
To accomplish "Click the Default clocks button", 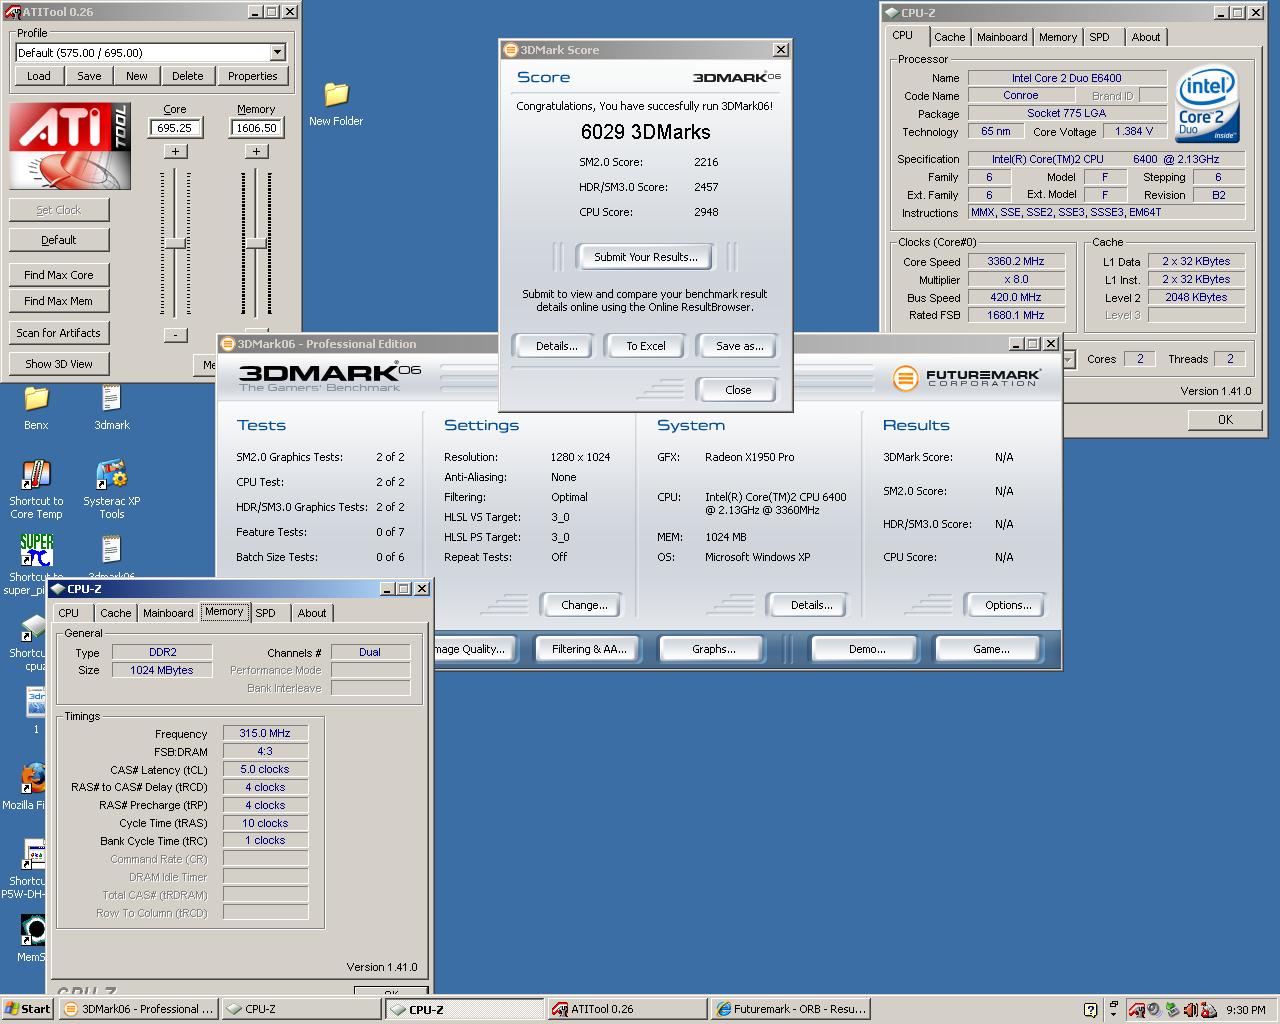I will 59,240.
